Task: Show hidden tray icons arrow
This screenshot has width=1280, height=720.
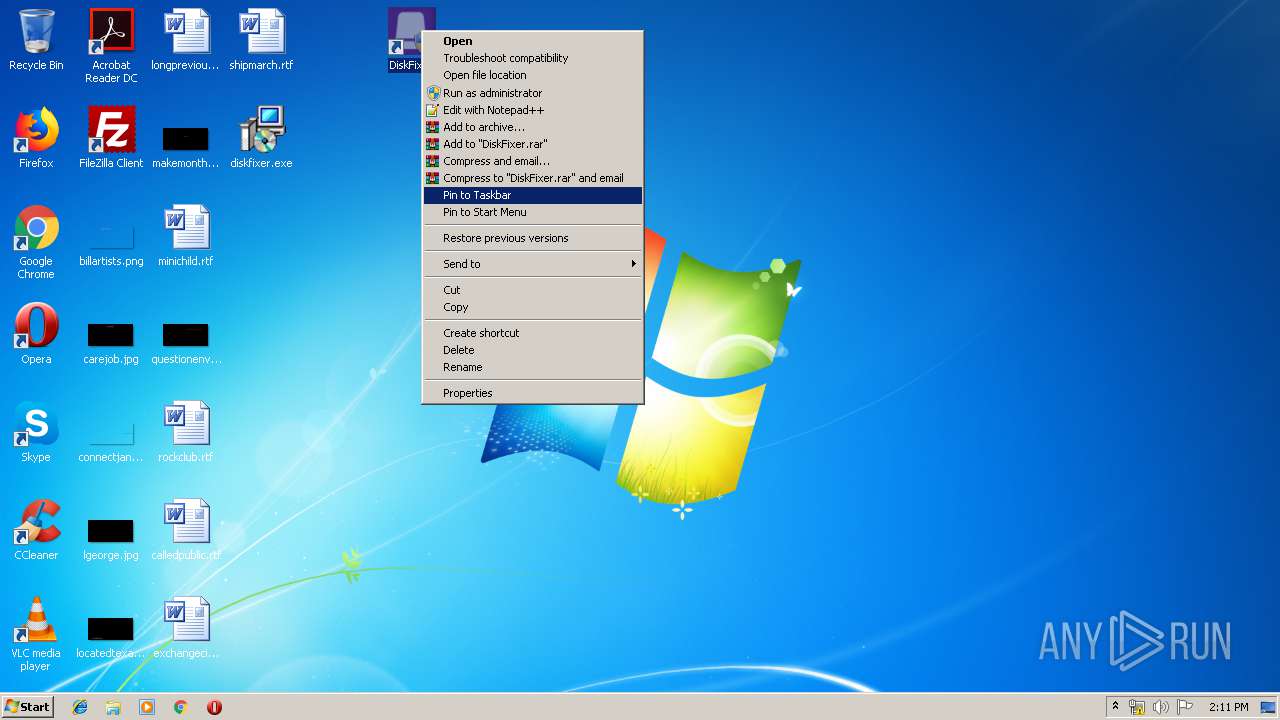Action: point(1115,707)
